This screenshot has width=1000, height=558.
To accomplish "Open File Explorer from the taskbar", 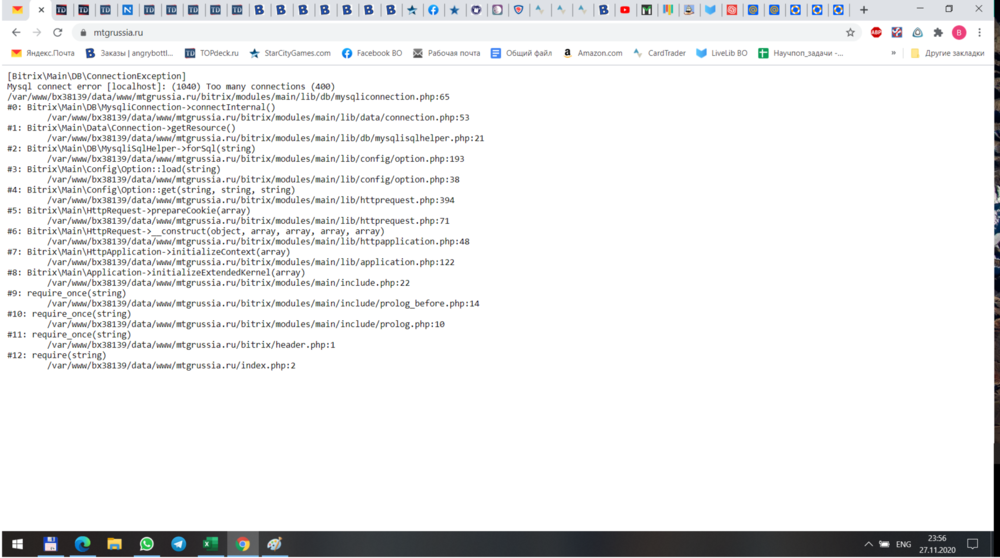I will pyautogui.click(x=114, y=544).
